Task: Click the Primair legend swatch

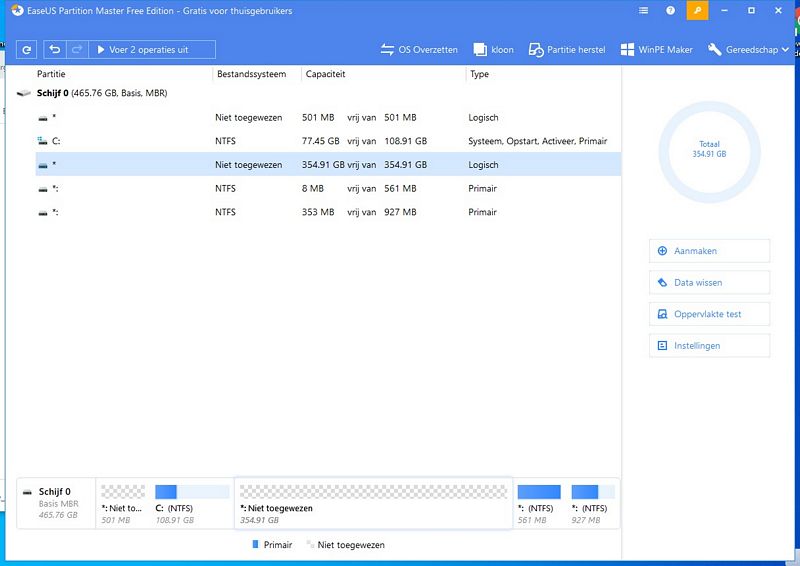Action: [x=256, y=545]
